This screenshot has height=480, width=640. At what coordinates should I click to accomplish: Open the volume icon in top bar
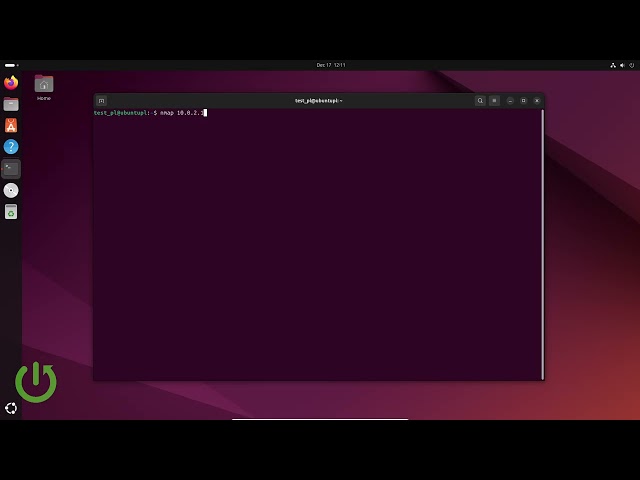pos(622,65)
